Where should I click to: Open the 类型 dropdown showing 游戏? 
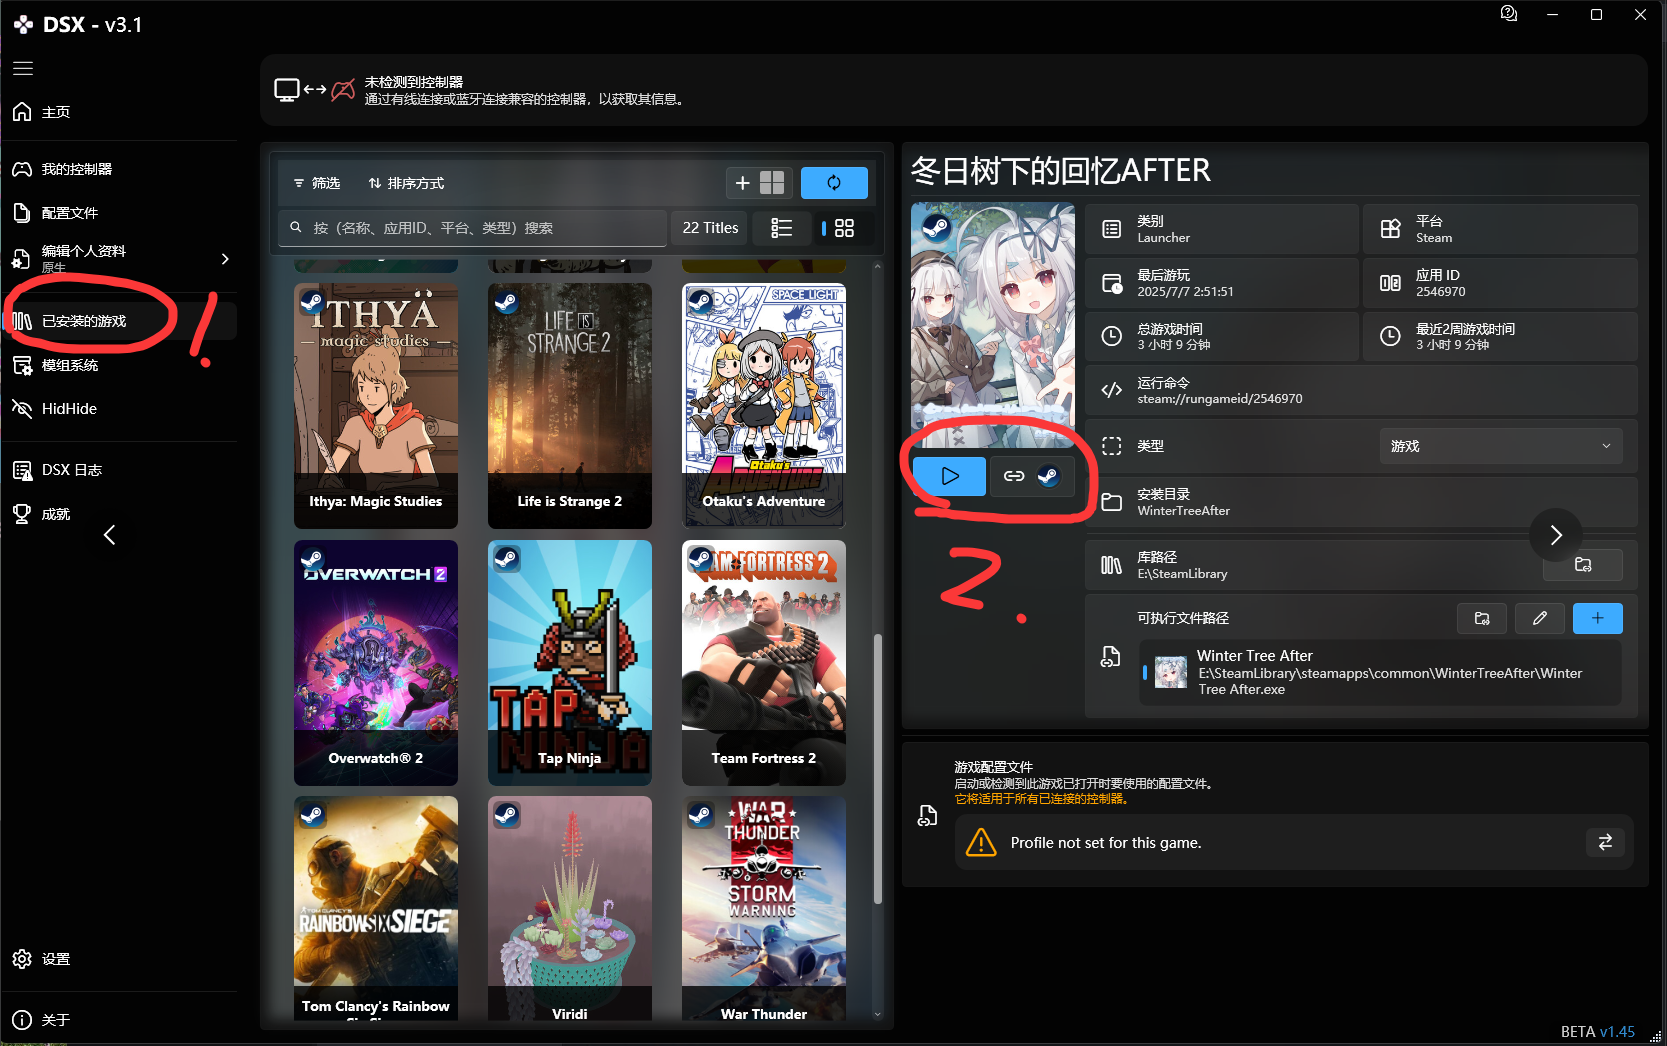click(x=1501, y=446)
